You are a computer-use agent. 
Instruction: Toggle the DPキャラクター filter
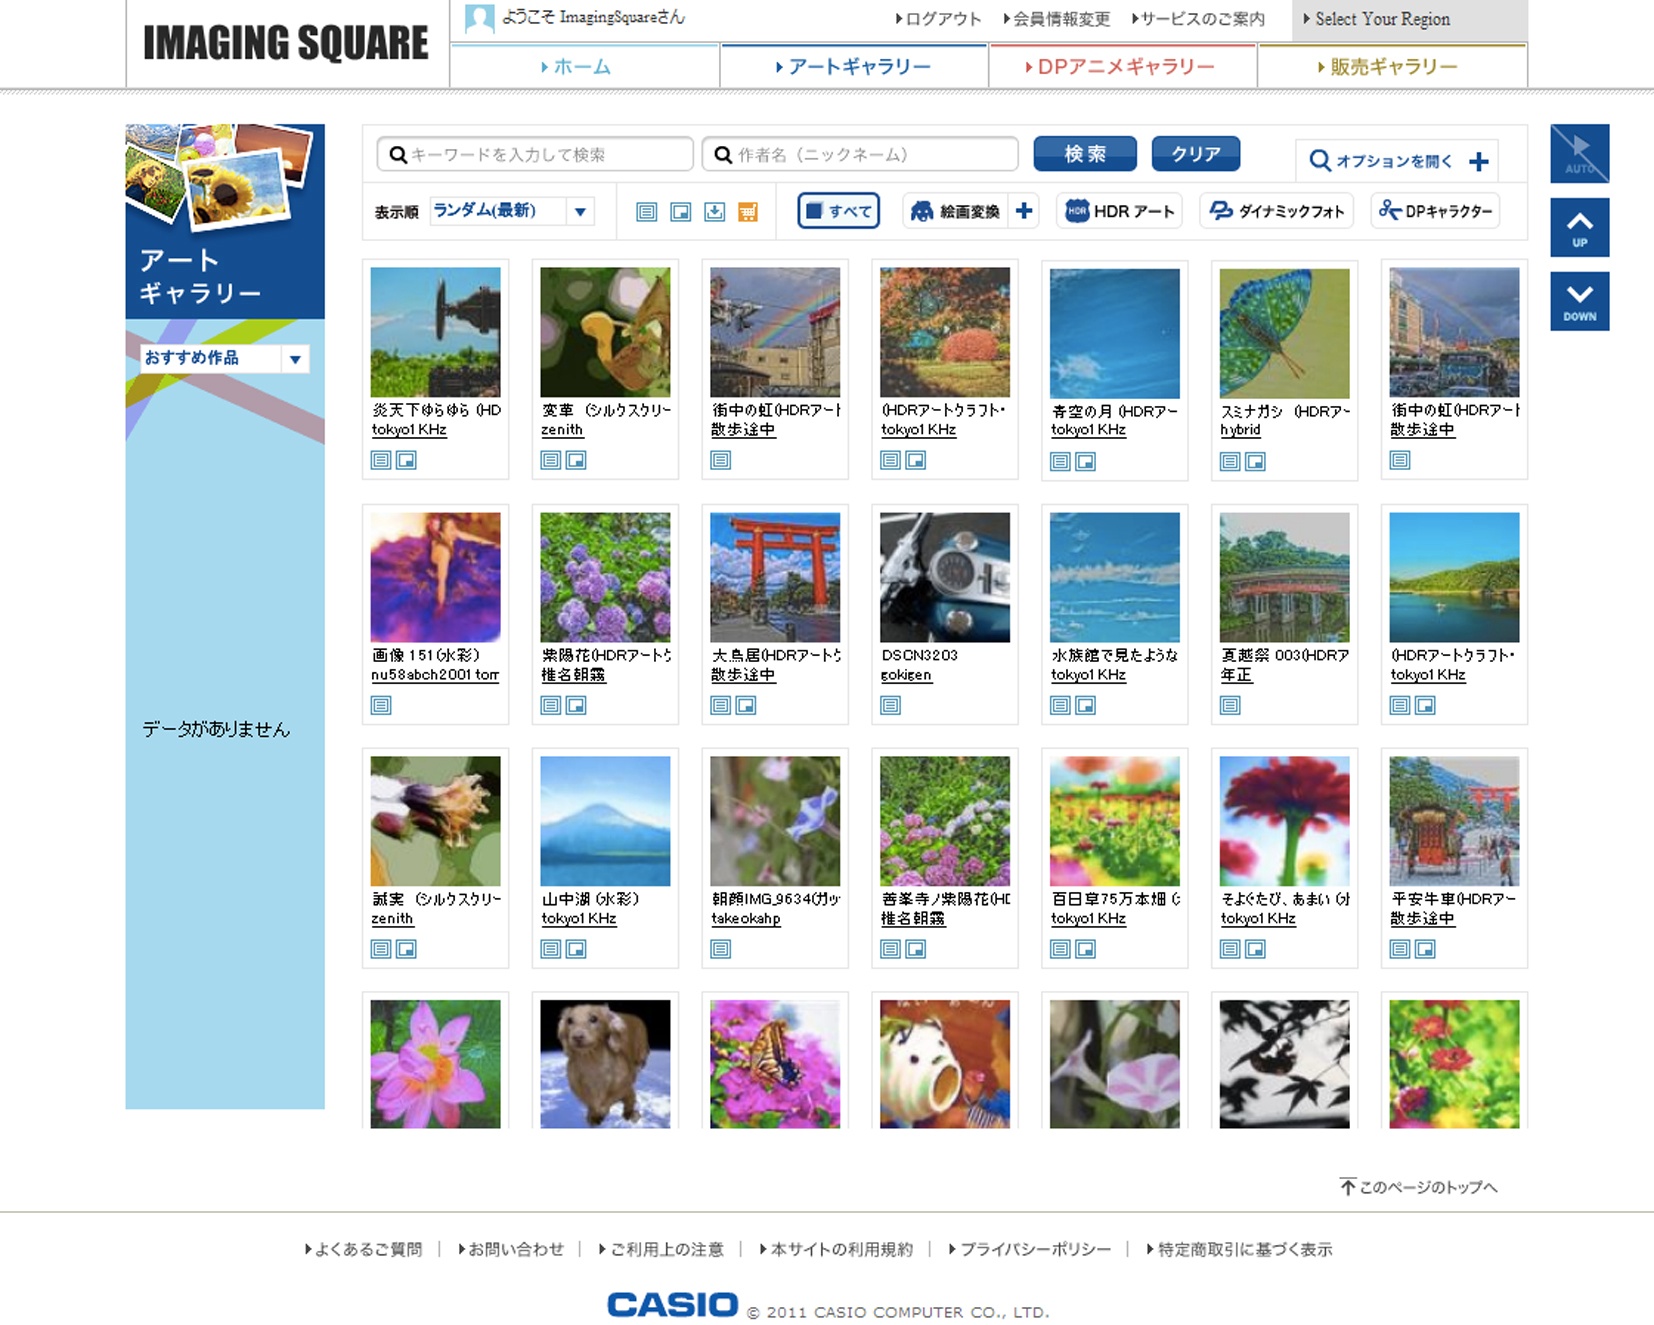tap(1435, 211)
